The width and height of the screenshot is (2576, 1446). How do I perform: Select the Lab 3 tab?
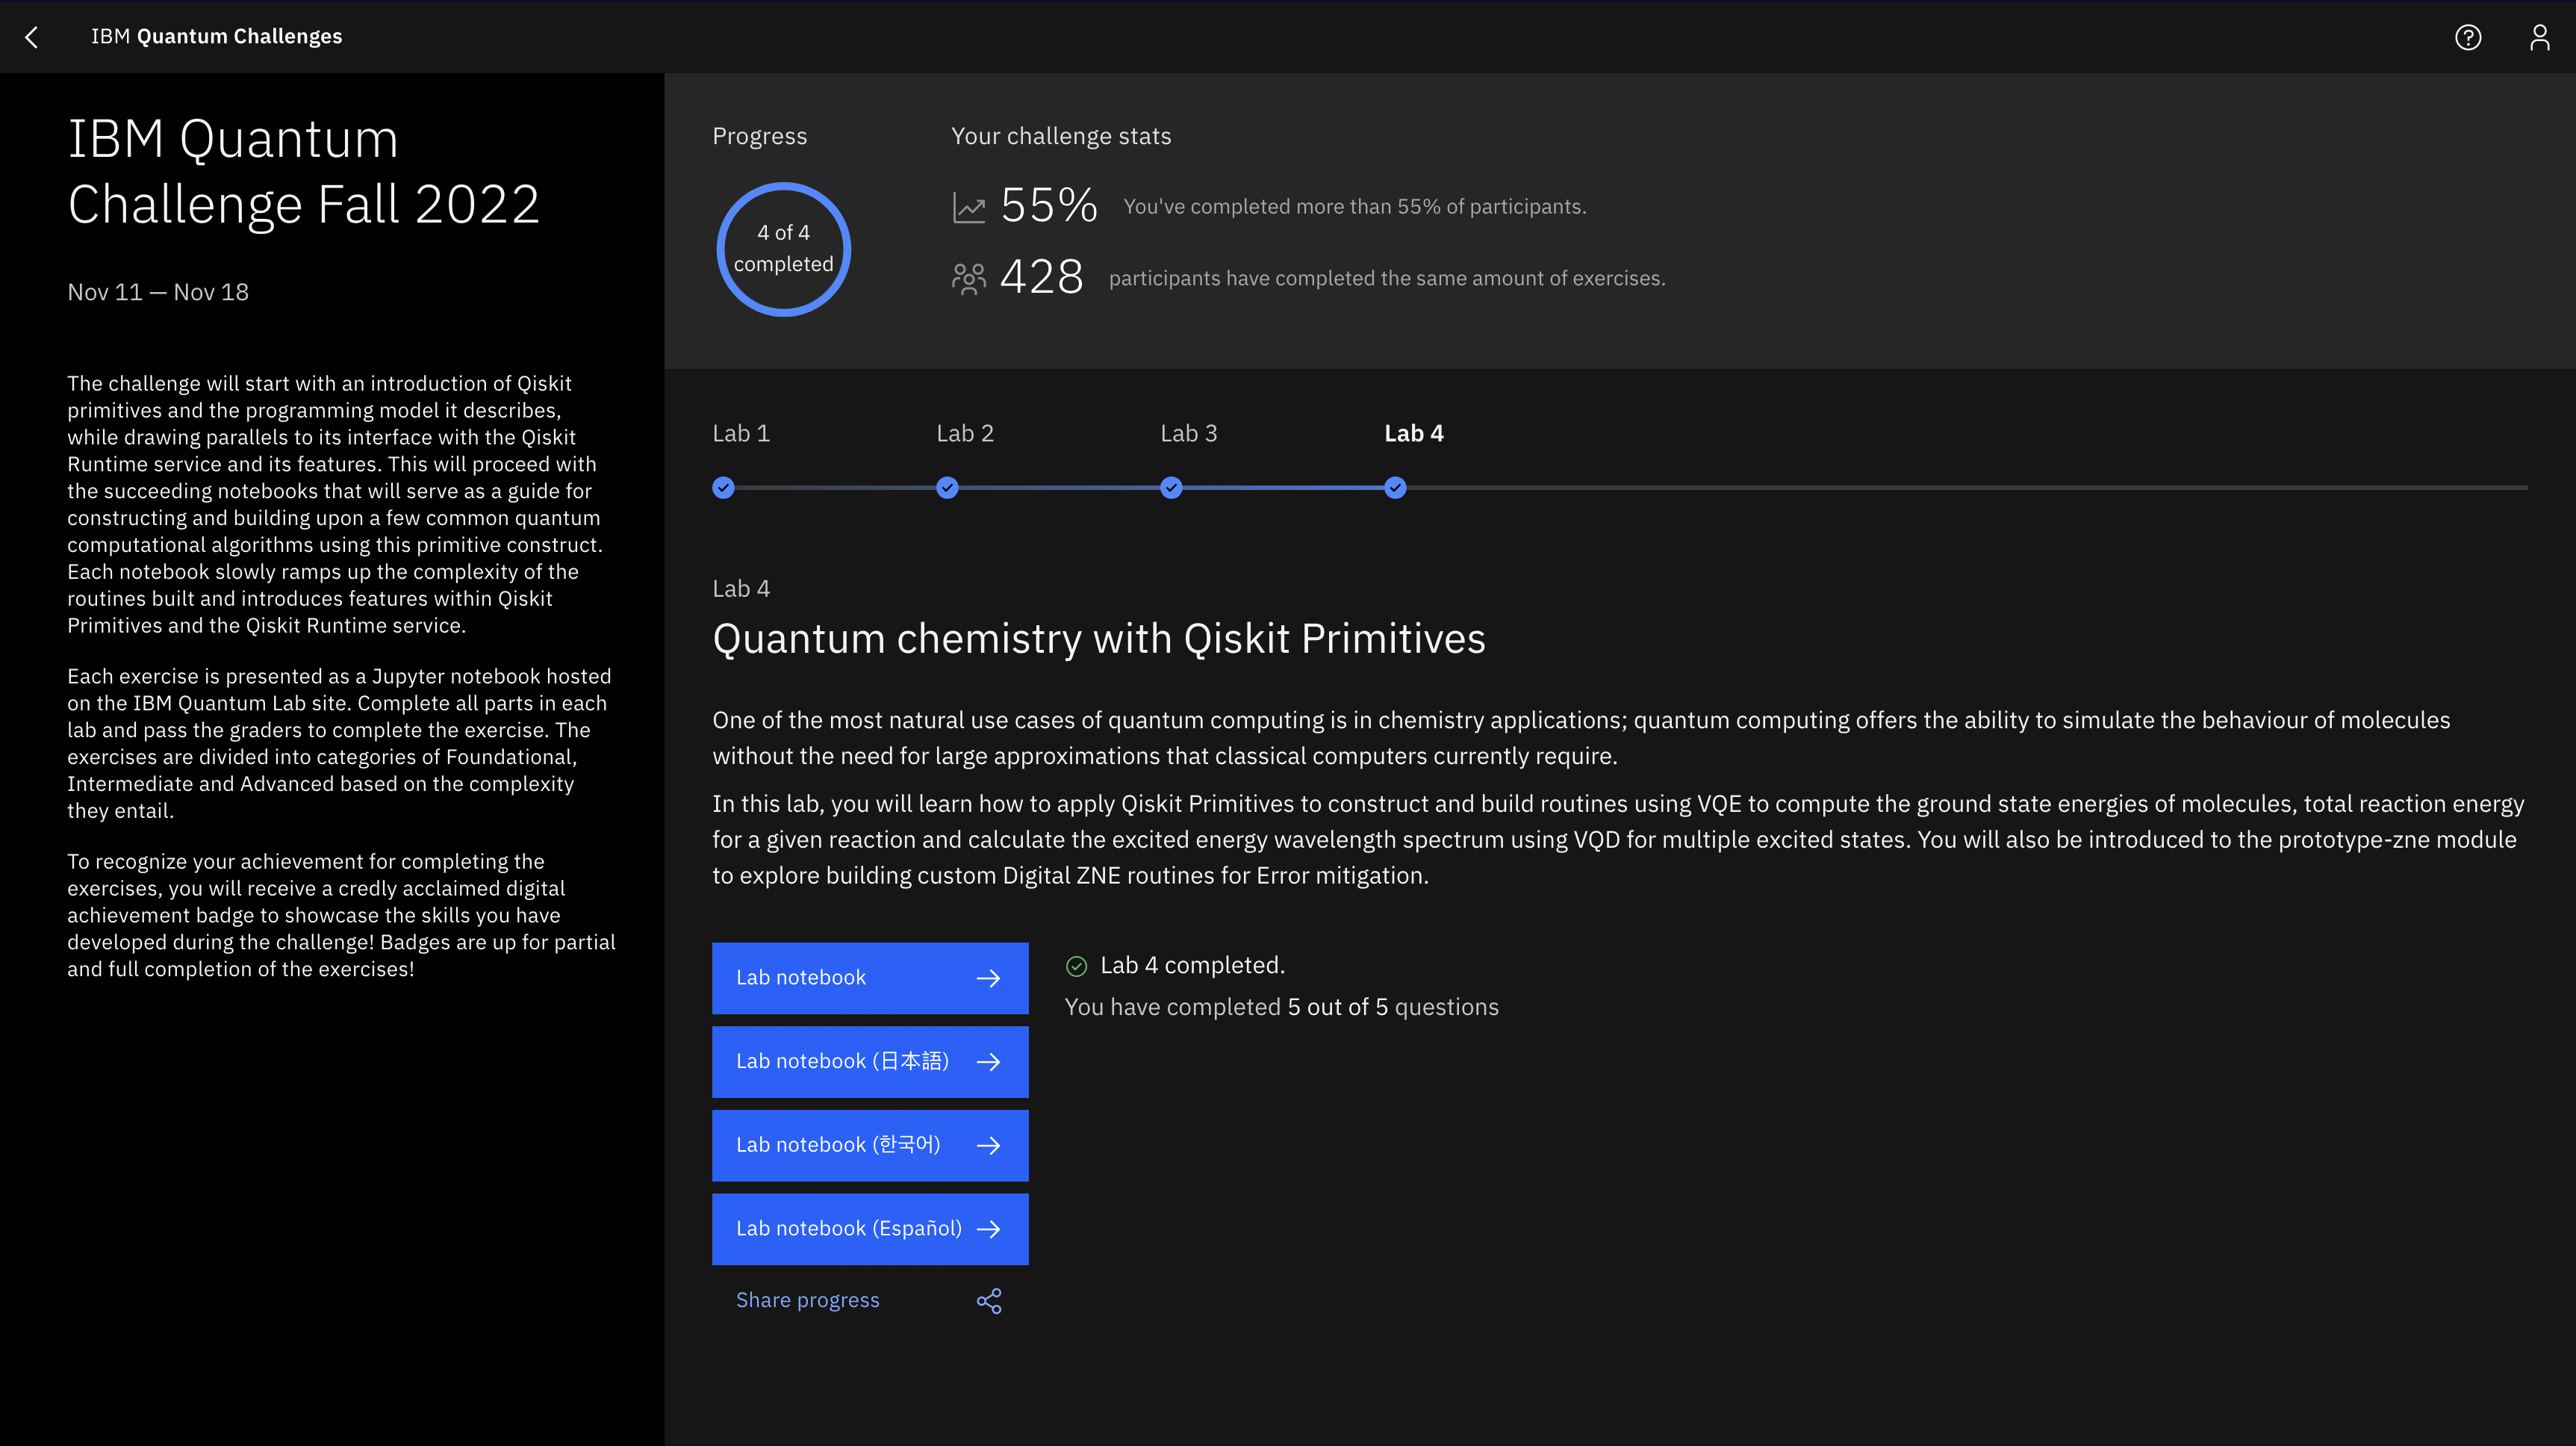1189,433
